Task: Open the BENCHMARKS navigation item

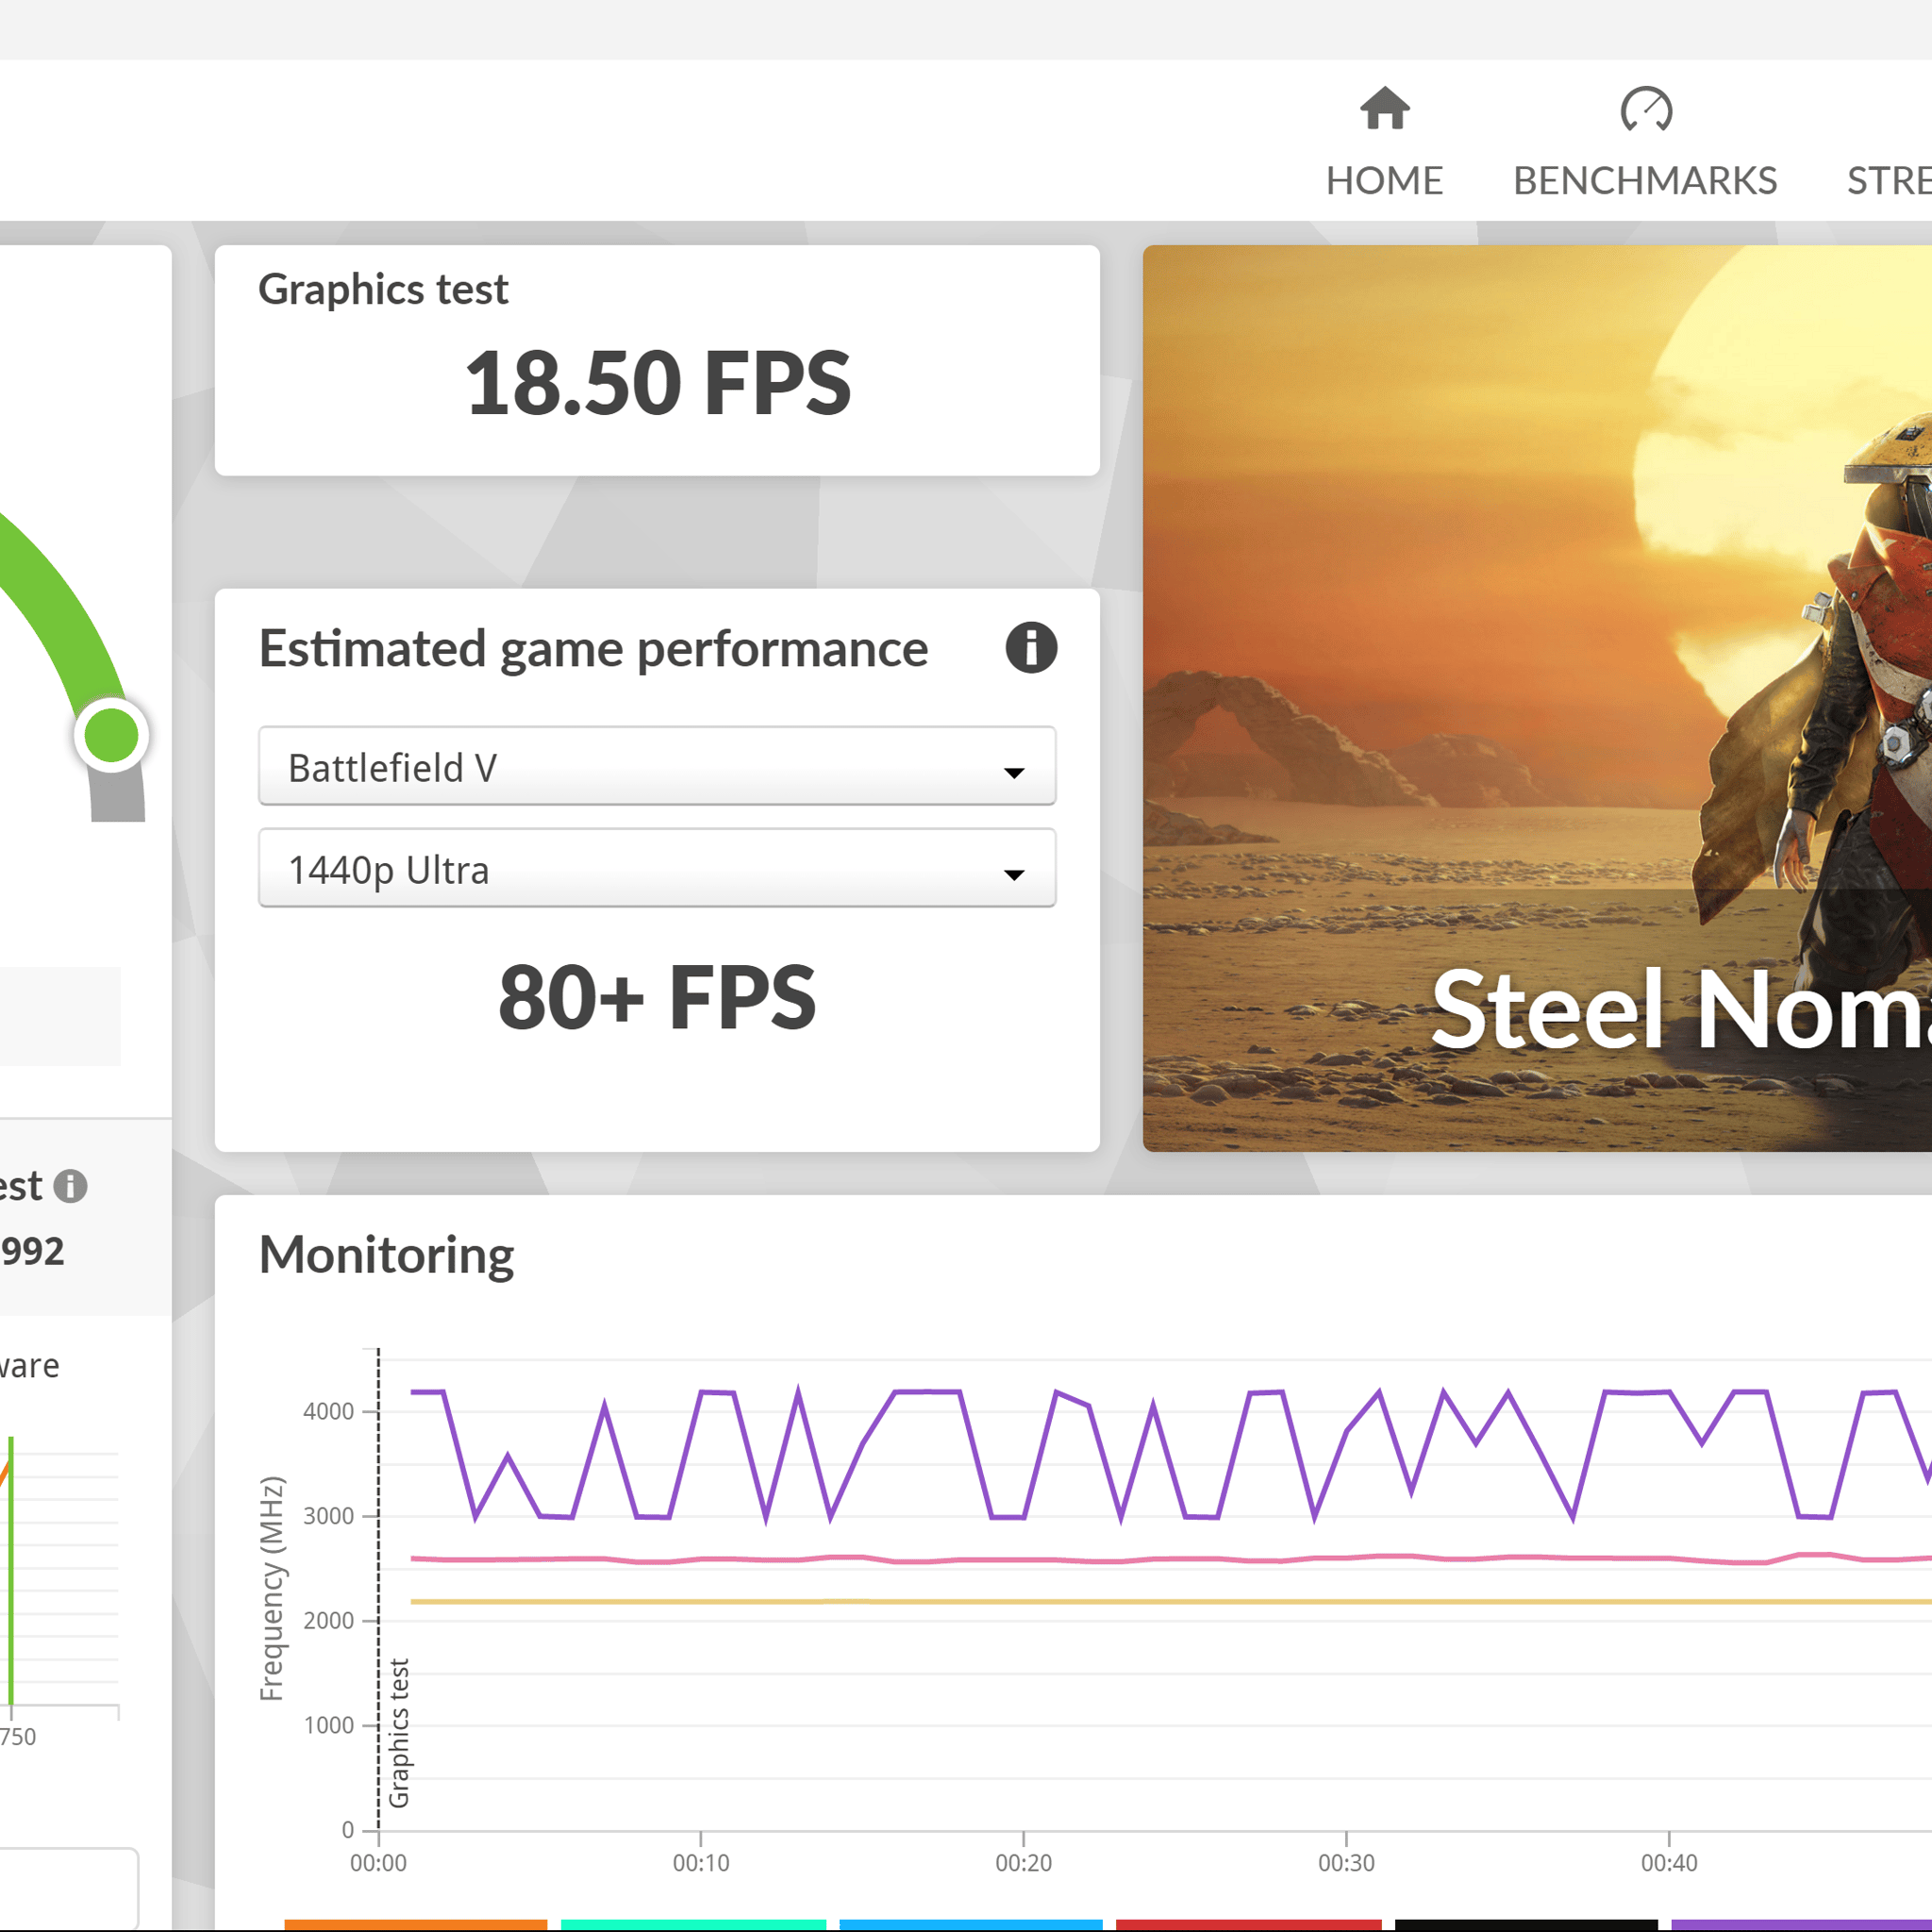Action: pyautogui.click(x=1645, y=142)
